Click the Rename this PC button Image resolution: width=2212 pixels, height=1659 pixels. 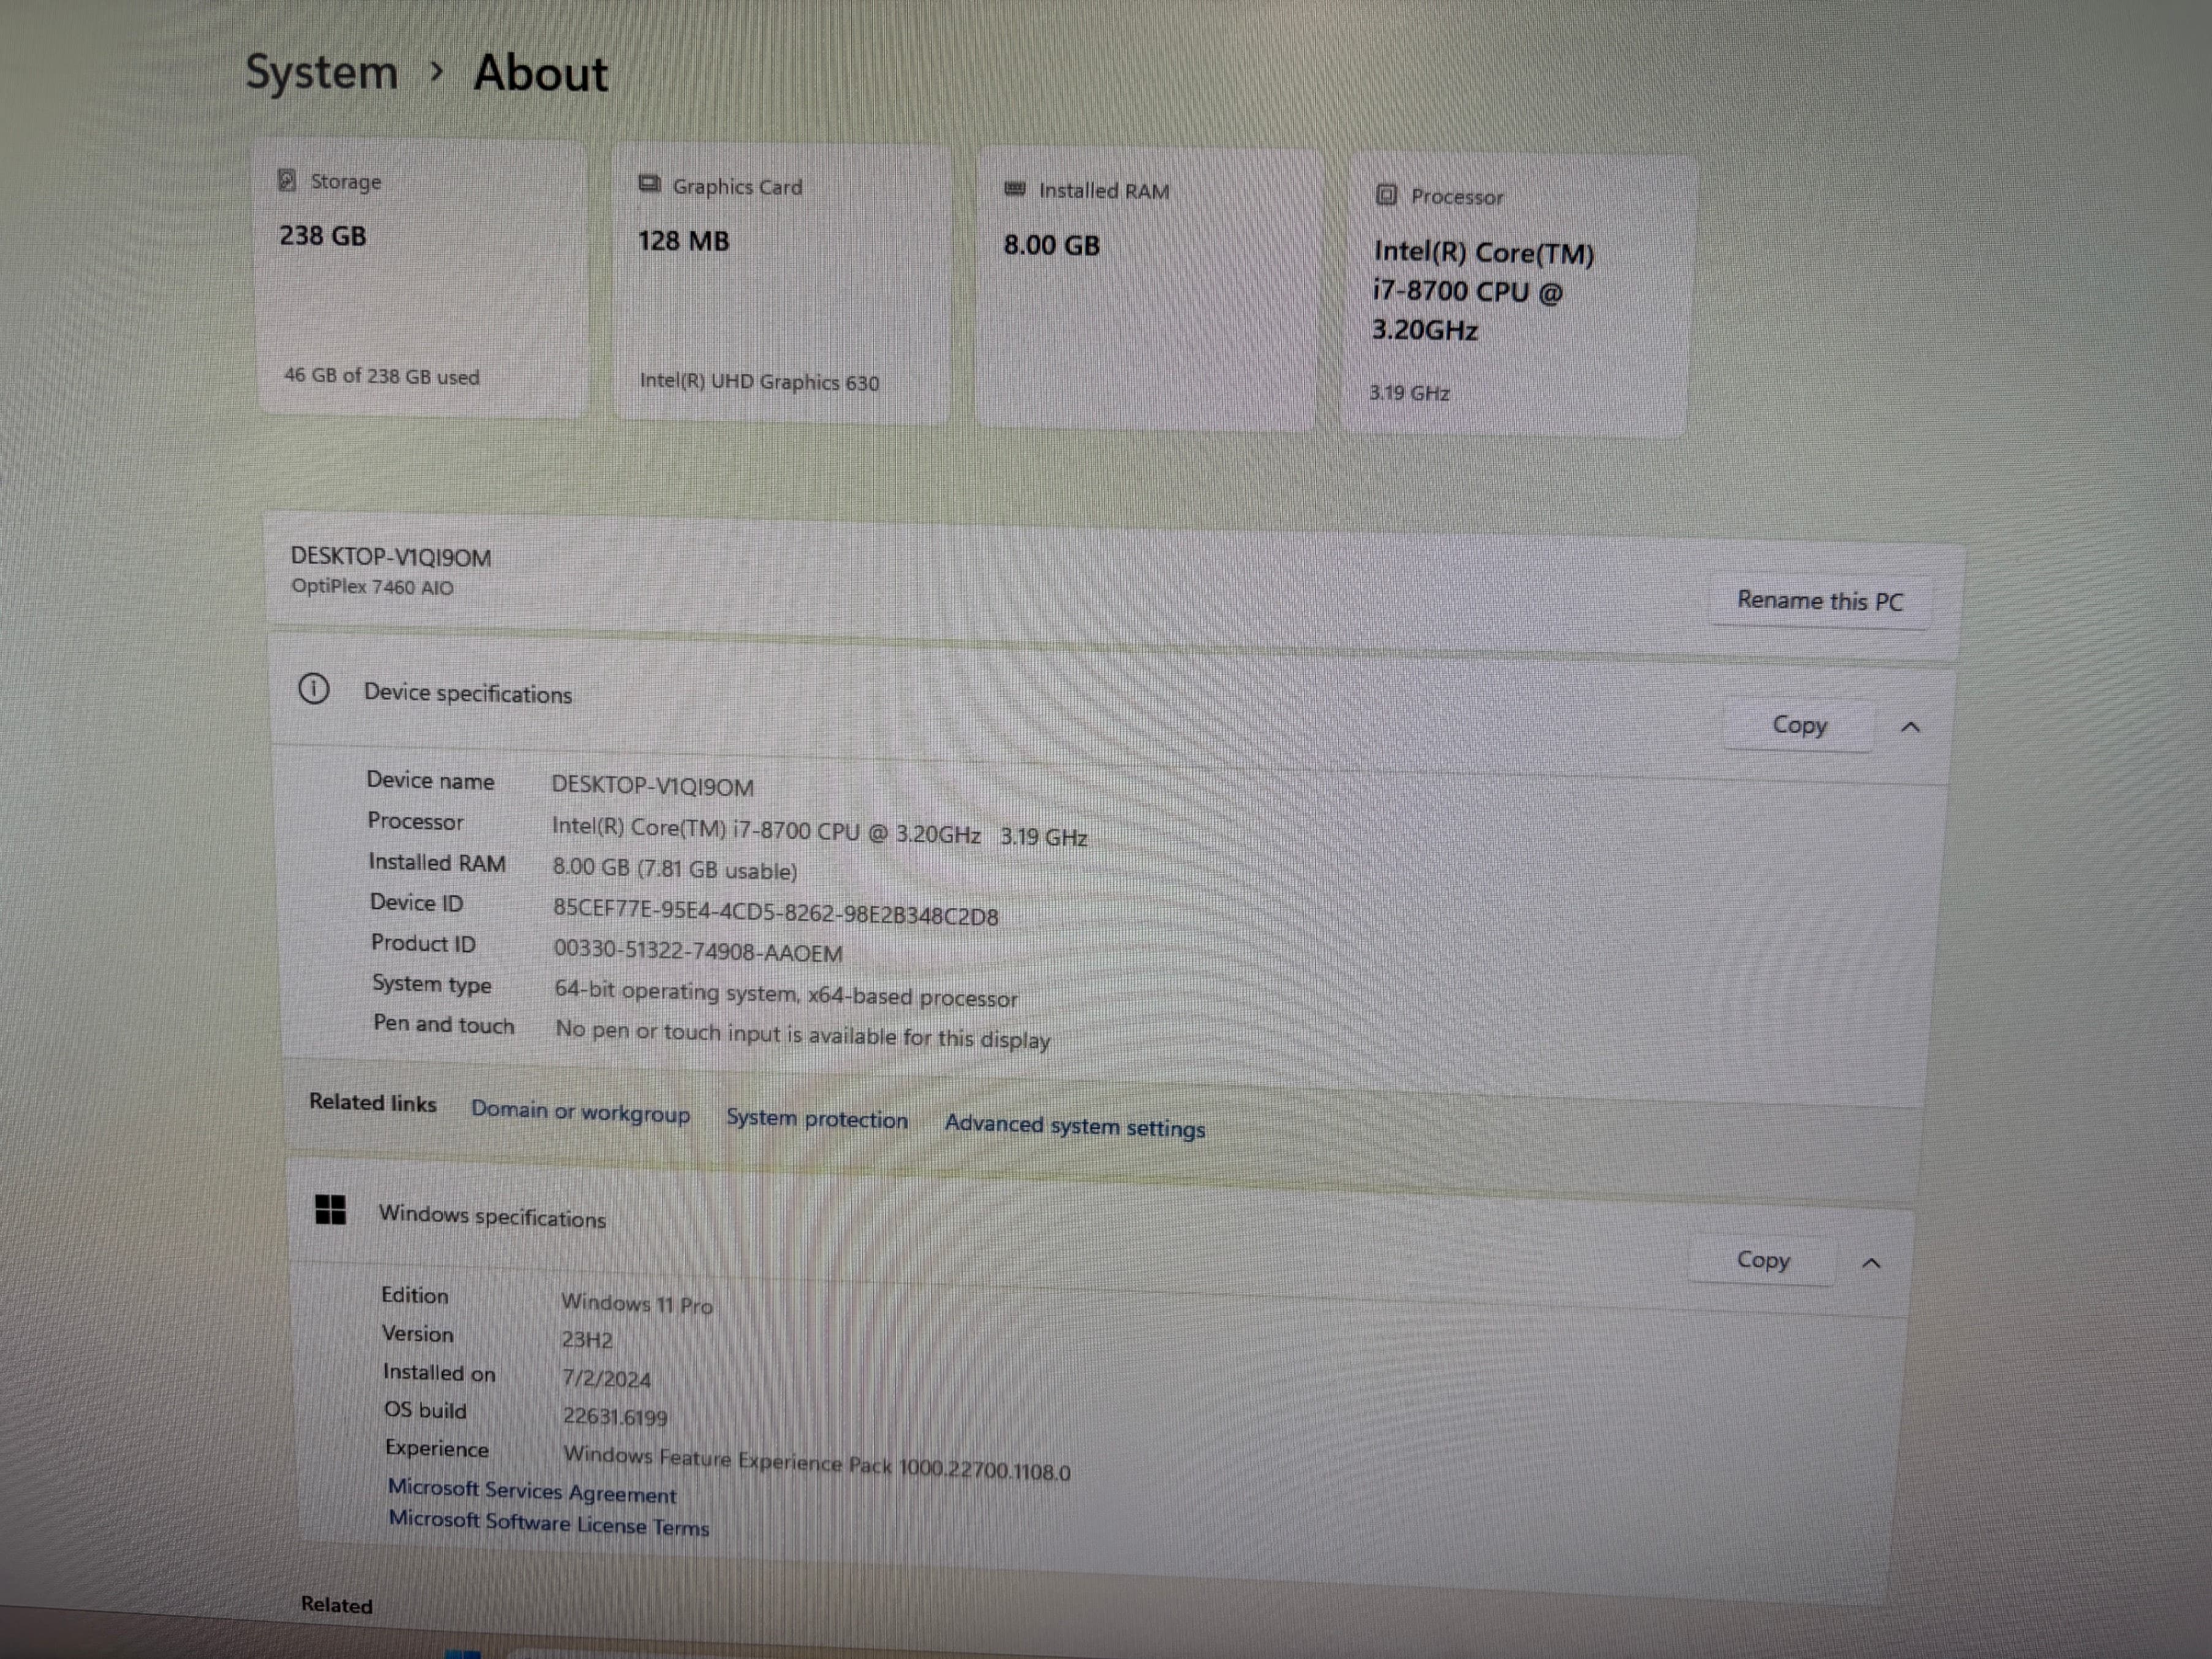[1820, 601]
